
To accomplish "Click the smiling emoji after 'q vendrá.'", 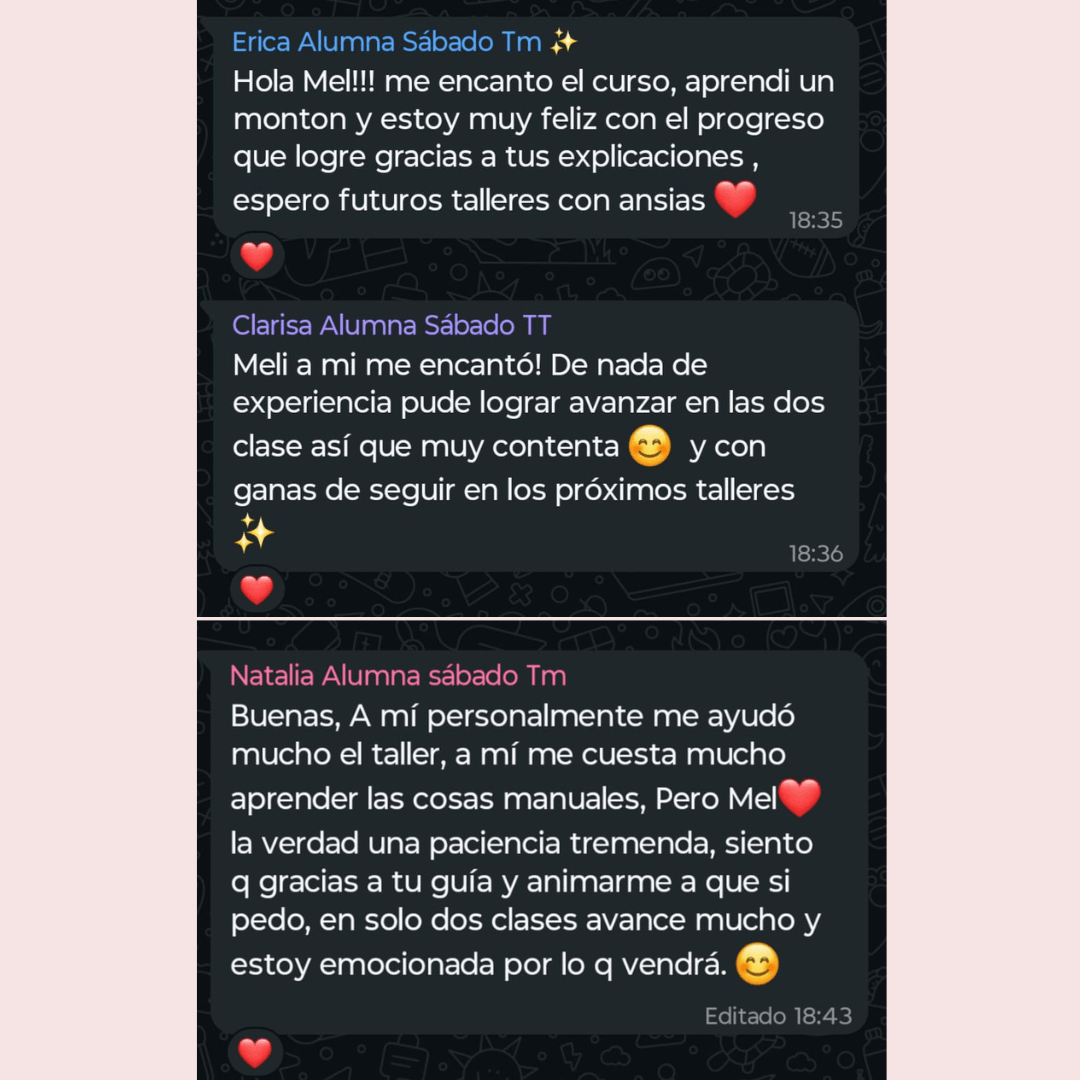I will pyautogui.click(x=757, y=965).
